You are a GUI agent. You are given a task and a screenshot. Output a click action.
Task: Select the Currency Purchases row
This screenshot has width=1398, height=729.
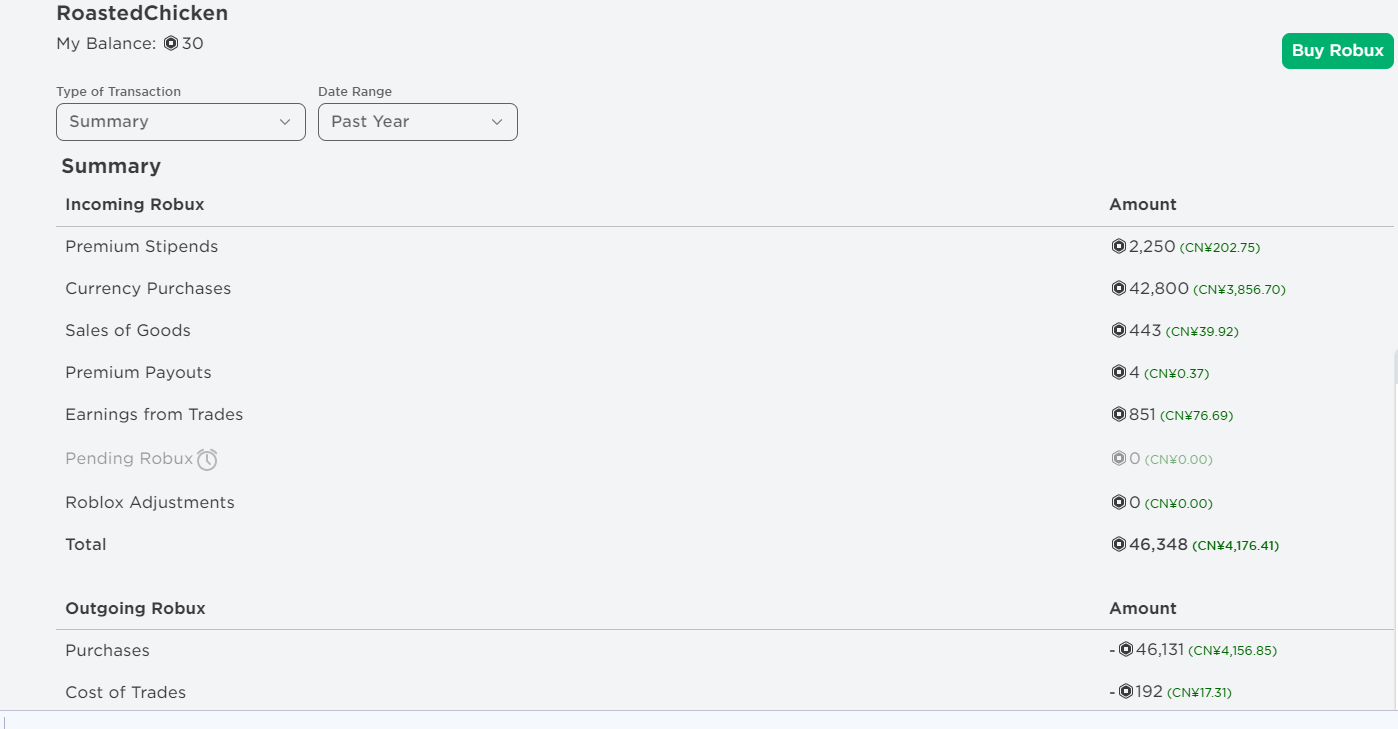(x=725, y=289)
